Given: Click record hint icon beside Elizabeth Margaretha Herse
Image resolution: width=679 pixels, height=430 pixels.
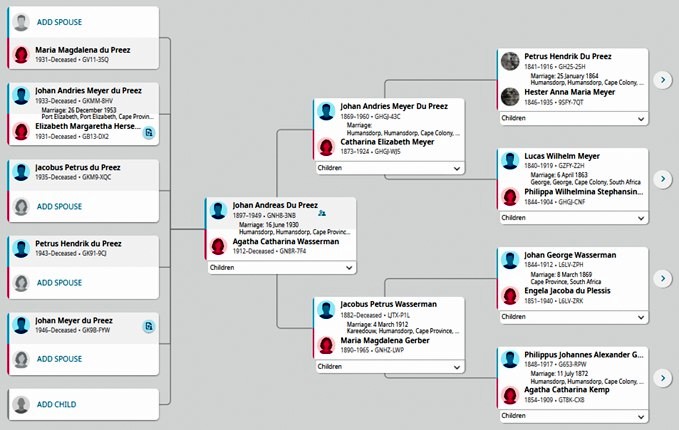Looking at the screenshot, I should pyautogui.click(x=149, y=133).
